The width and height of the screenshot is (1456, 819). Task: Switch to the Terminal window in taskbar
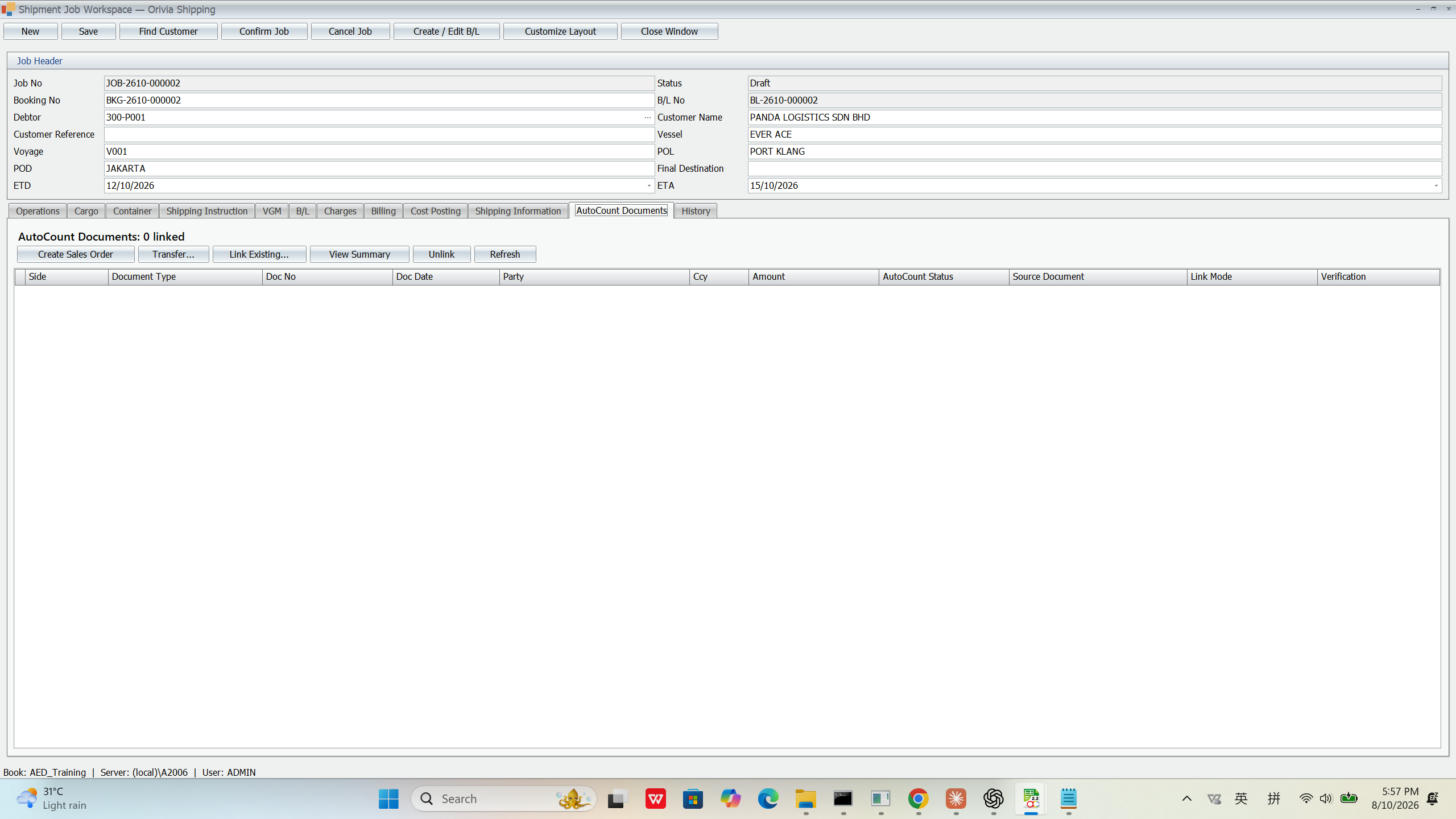[843, 798]
